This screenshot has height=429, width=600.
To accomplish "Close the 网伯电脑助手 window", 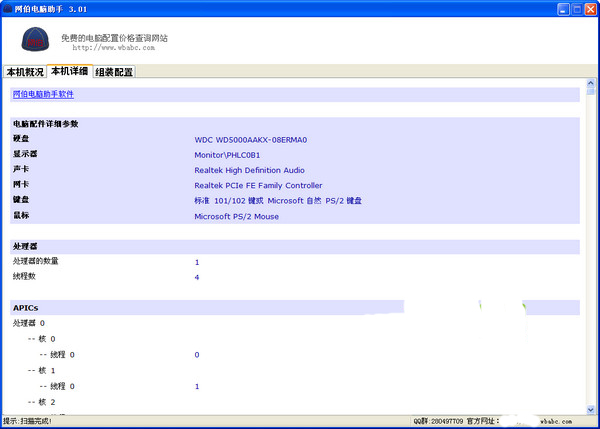I will [x=590, y=9].
